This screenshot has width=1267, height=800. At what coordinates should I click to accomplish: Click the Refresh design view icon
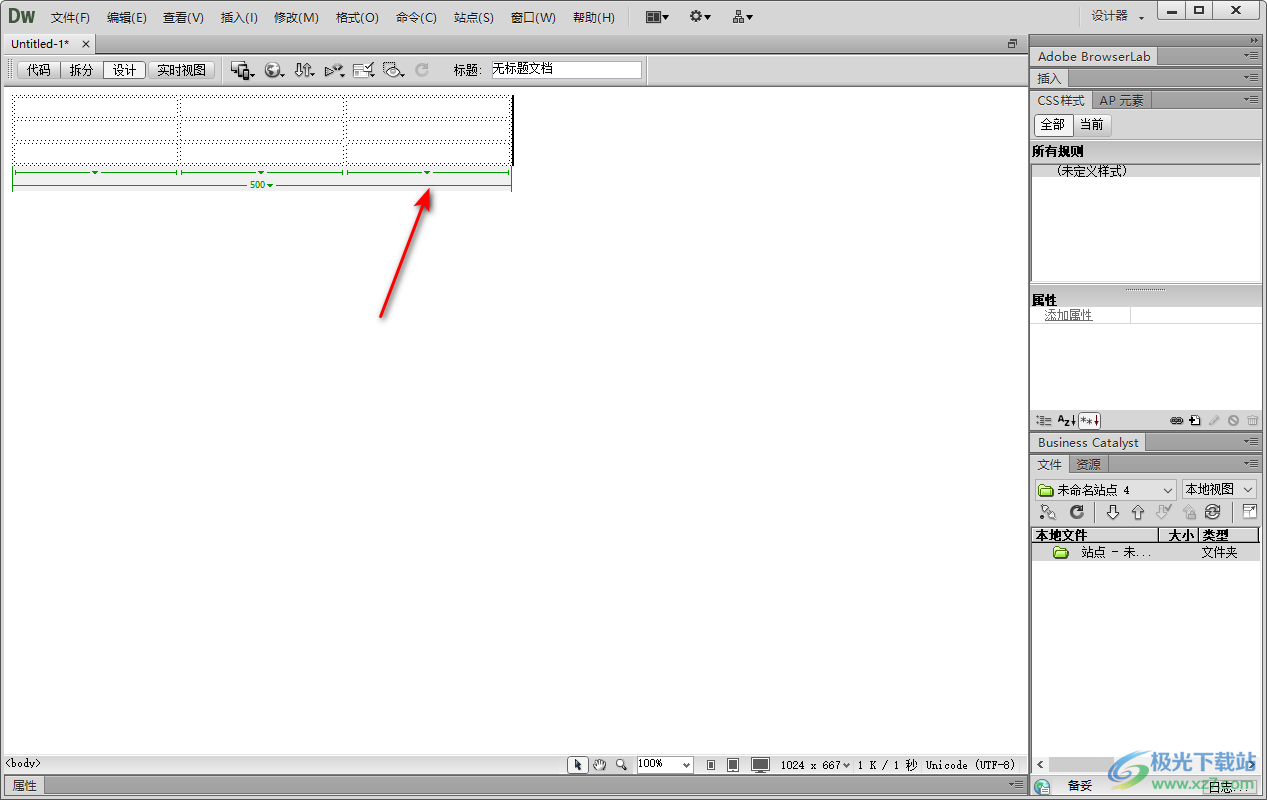(x=422, y=70)
